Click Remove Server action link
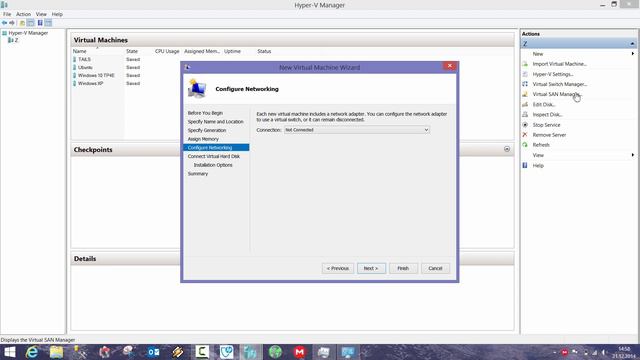The width and height of the screenshot is (640, 360). (x=549, y=135)
